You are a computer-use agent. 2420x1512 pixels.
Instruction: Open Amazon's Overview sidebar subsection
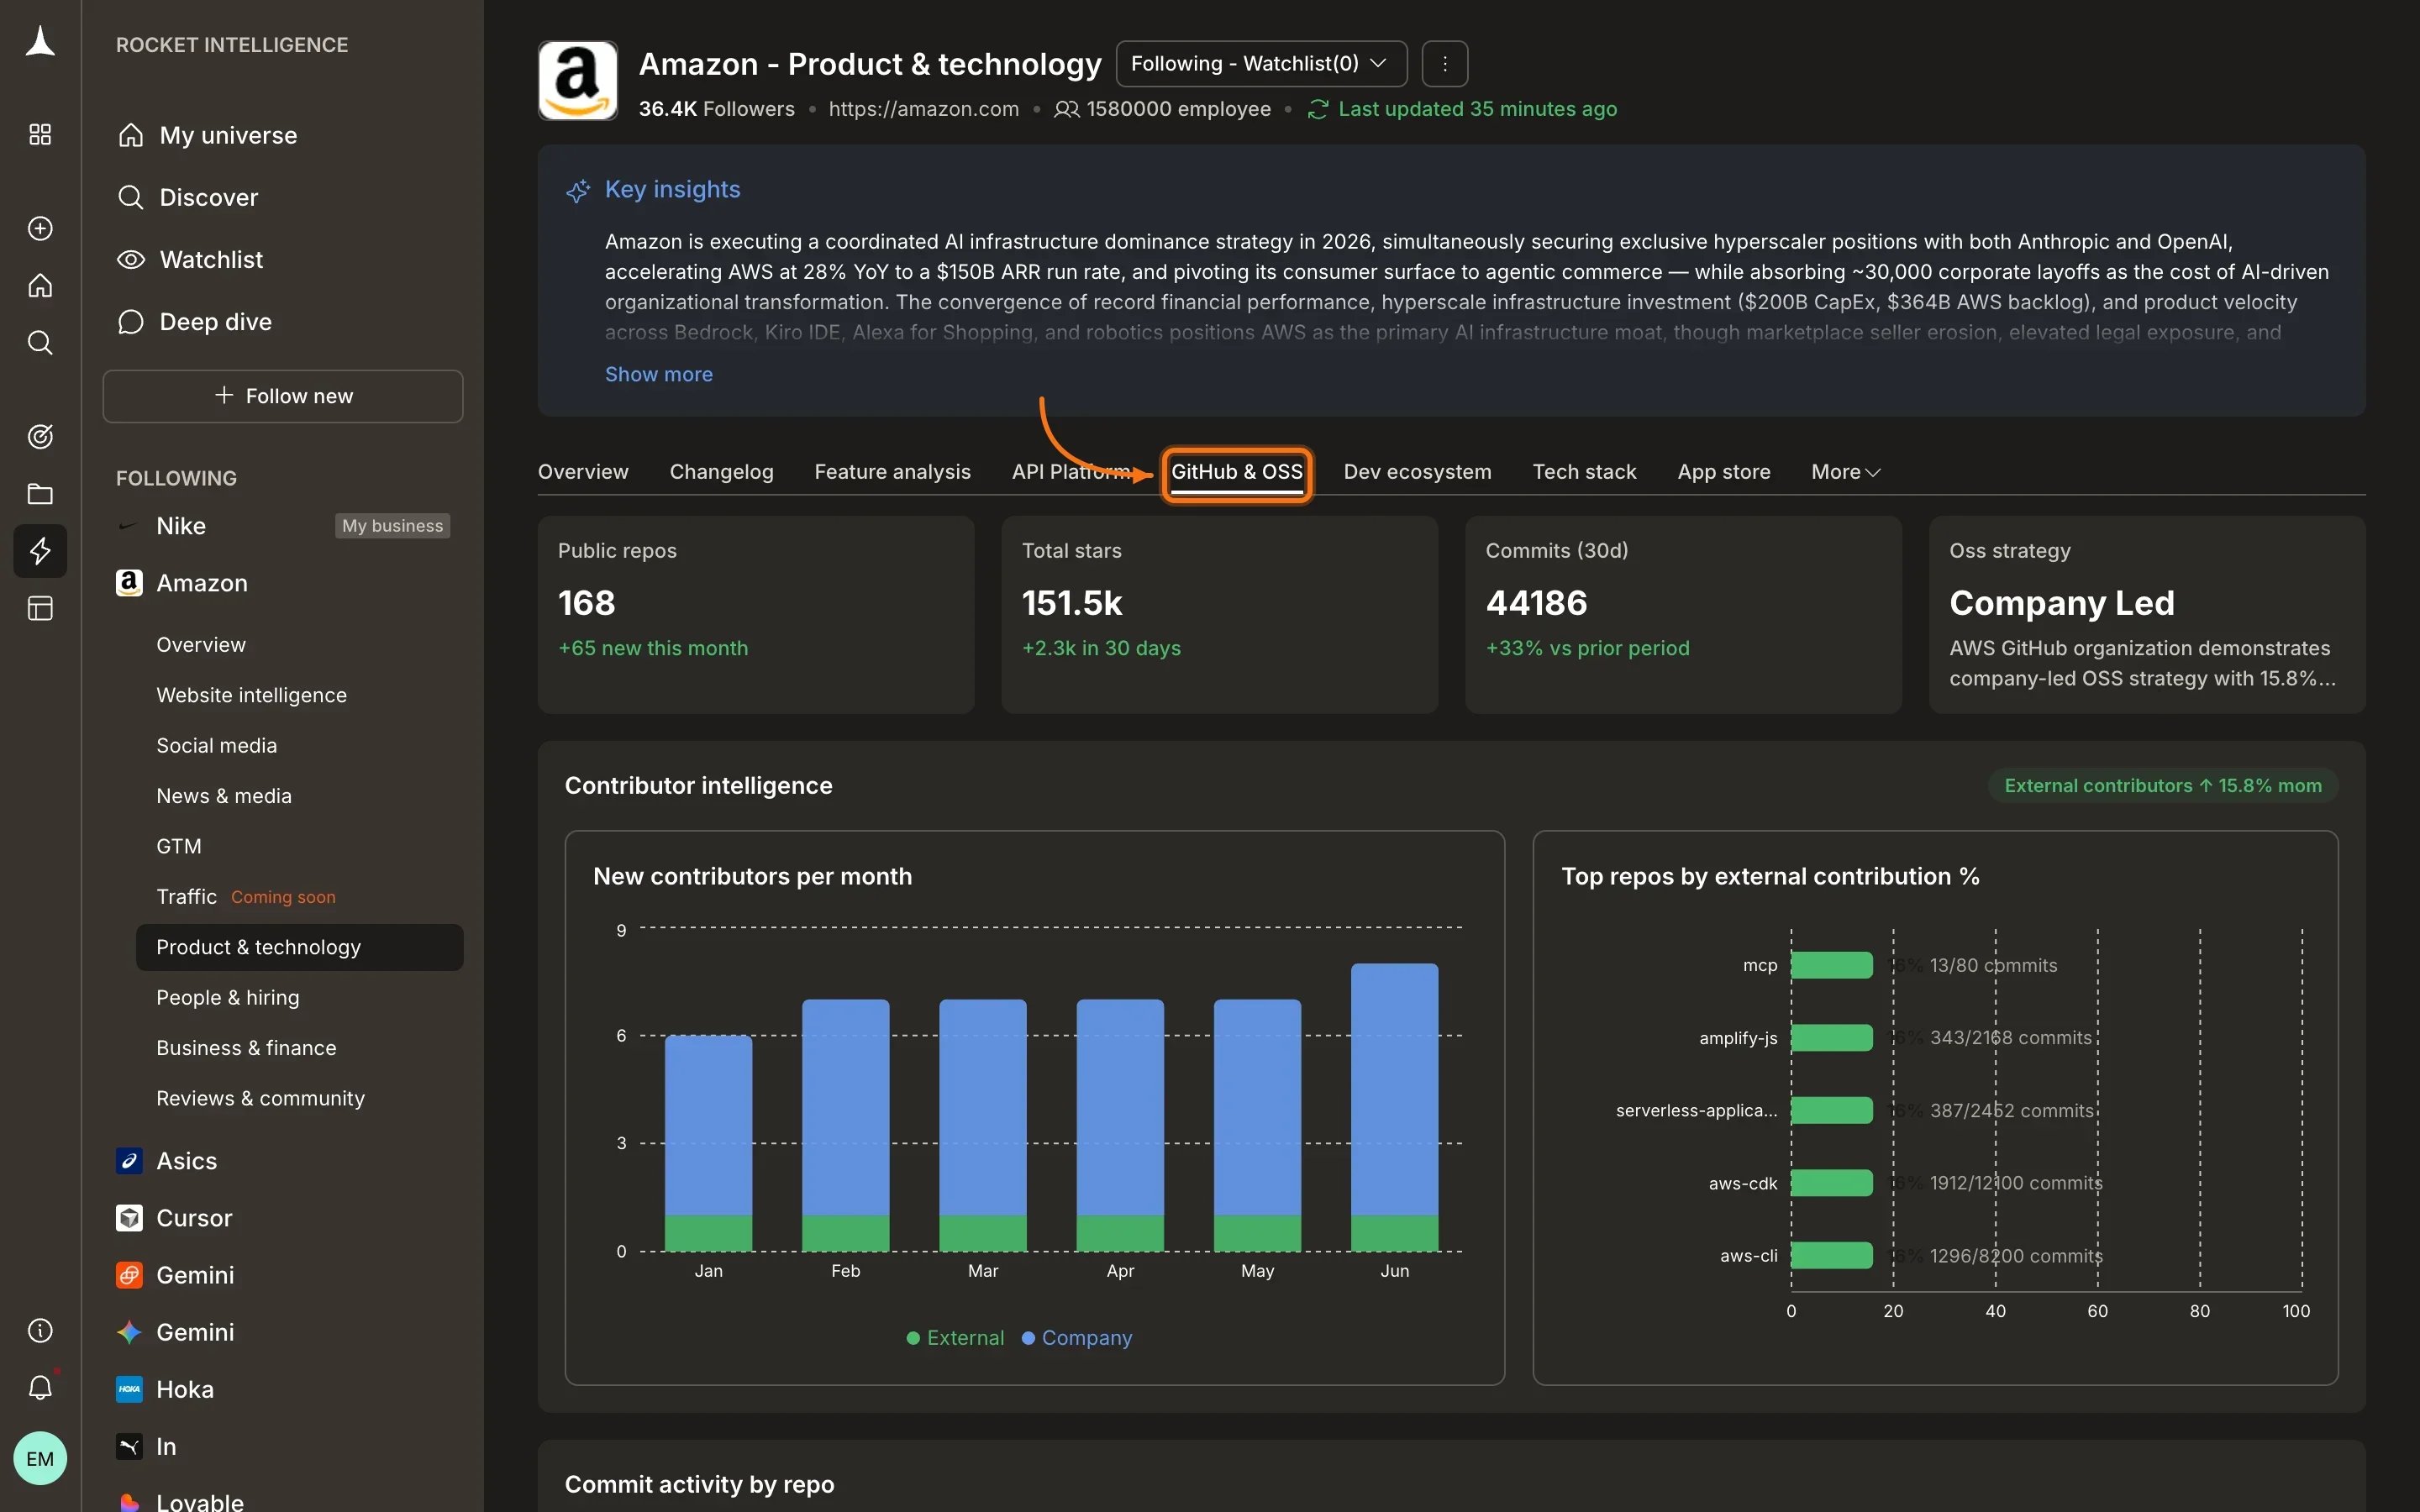(201, 645)
